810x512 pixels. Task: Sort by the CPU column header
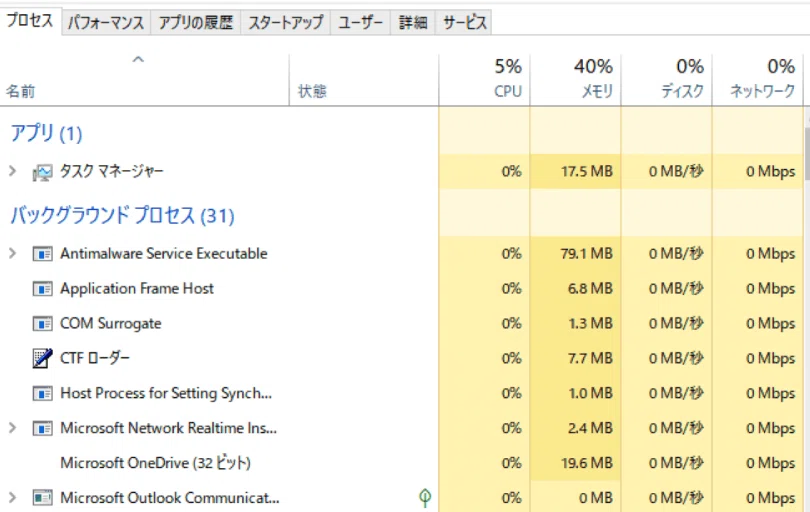[x=485, y=80]
